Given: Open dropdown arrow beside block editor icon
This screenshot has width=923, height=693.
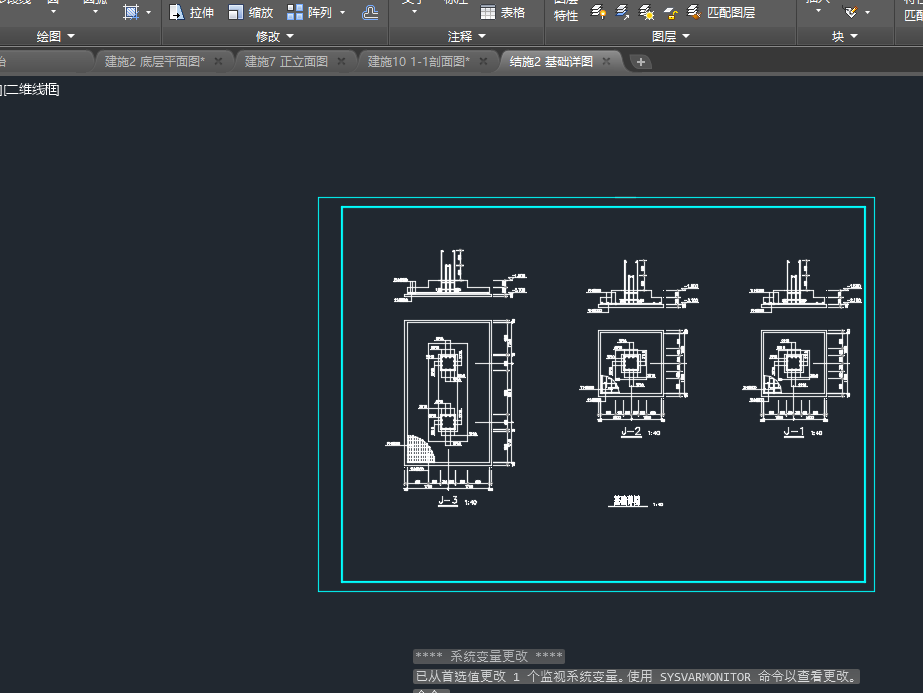Looking at the screenshot, I should point(867,12).
